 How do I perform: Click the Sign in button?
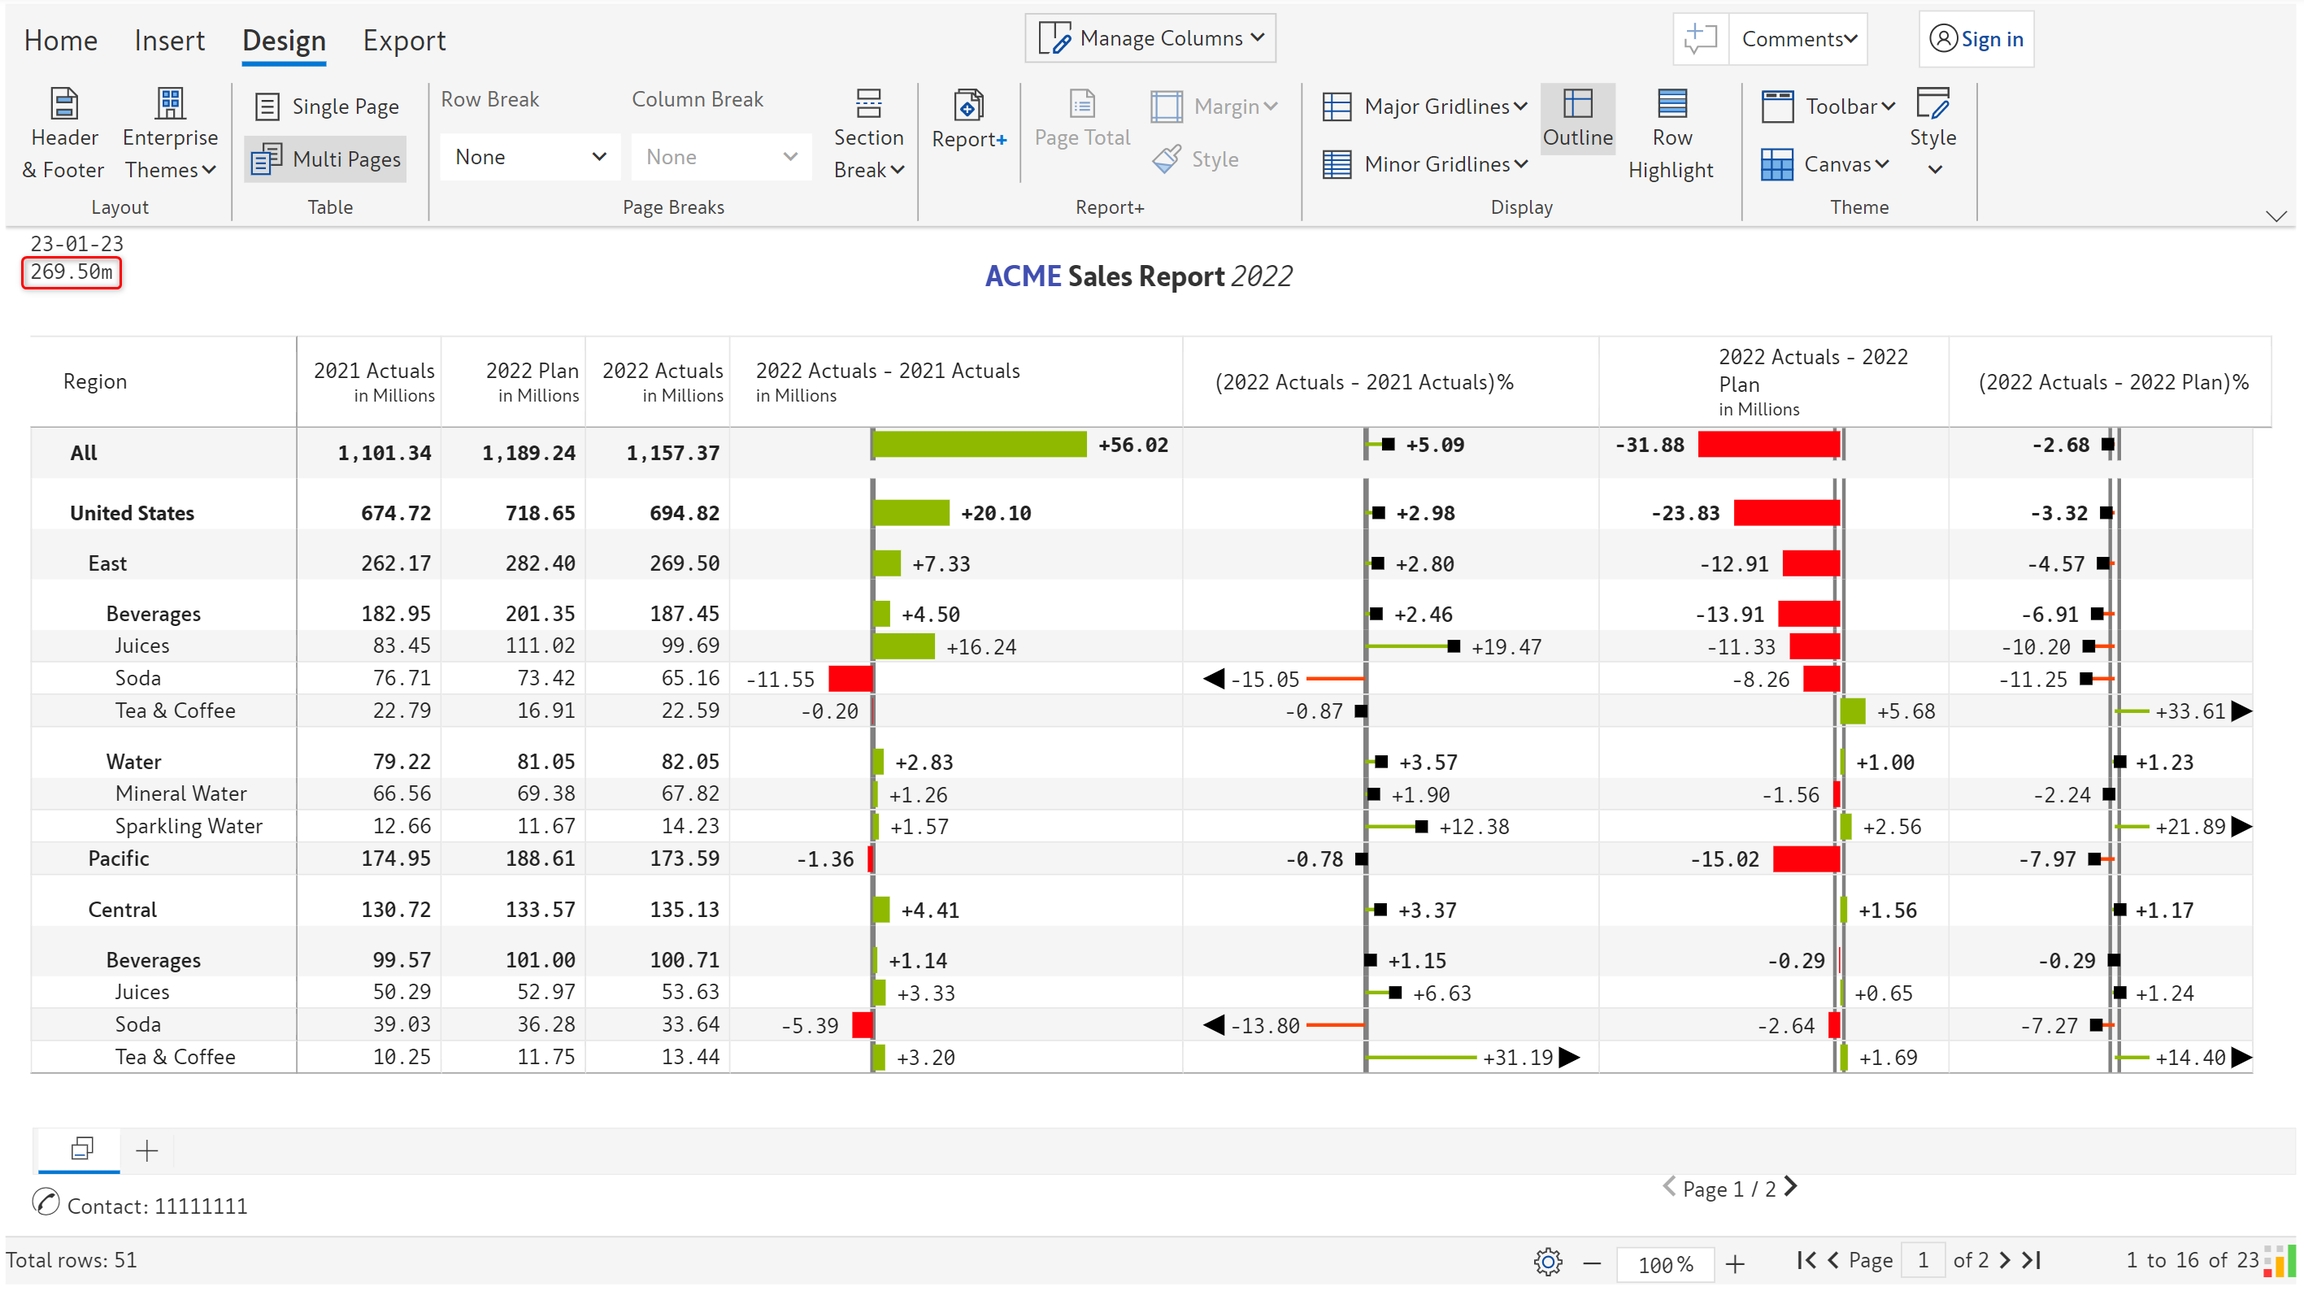click(1976, 39)
